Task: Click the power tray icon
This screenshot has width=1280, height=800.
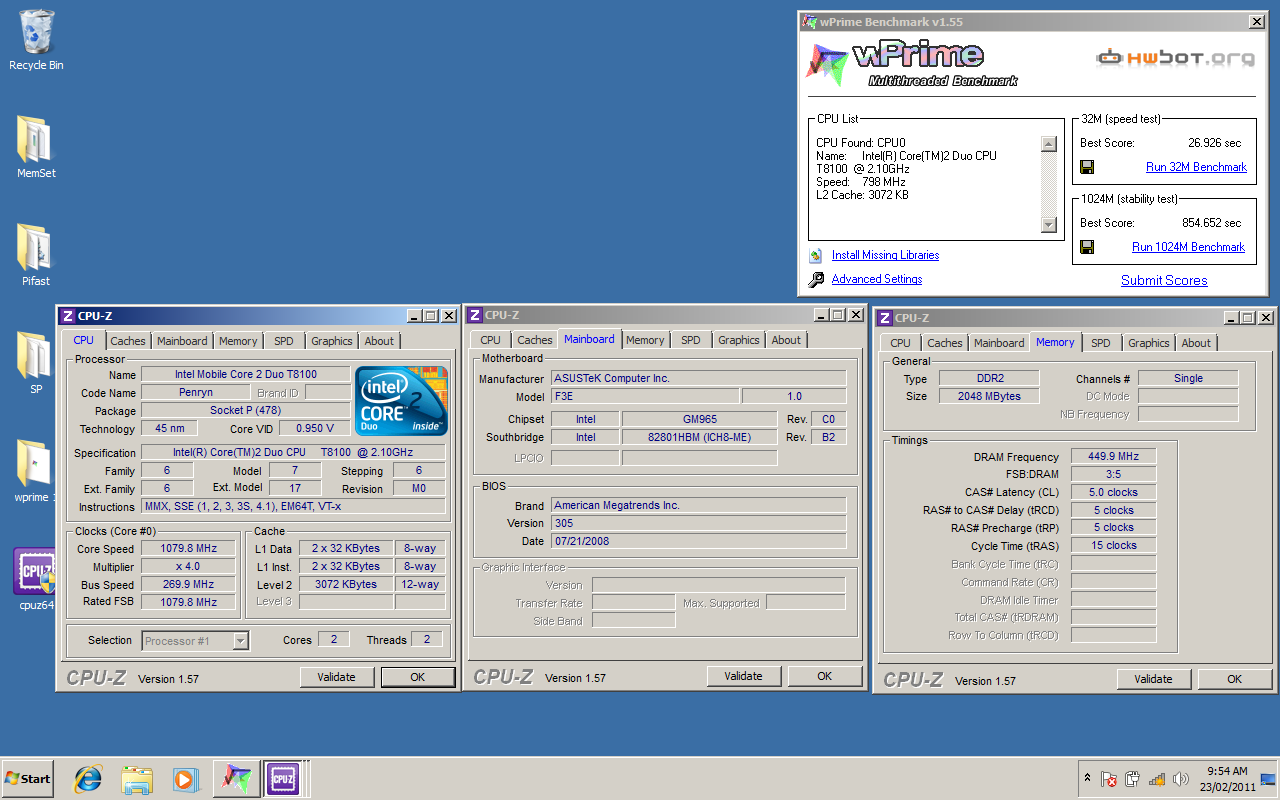Action: pos(1133,779)
